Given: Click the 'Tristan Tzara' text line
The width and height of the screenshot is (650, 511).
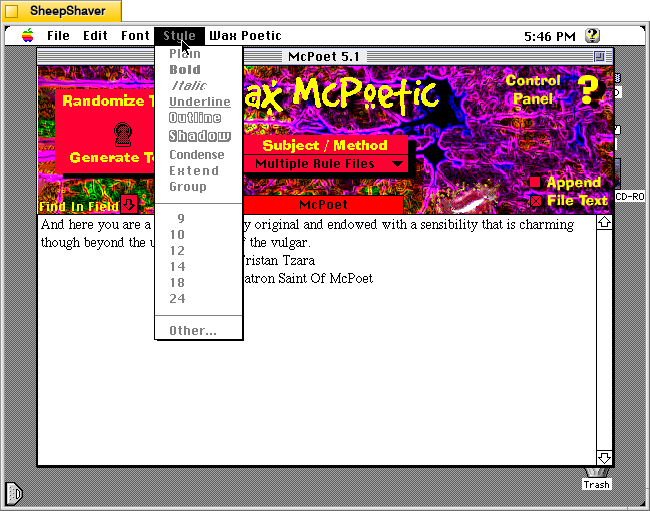Looking at the screenshot, I should coord(279,261).
